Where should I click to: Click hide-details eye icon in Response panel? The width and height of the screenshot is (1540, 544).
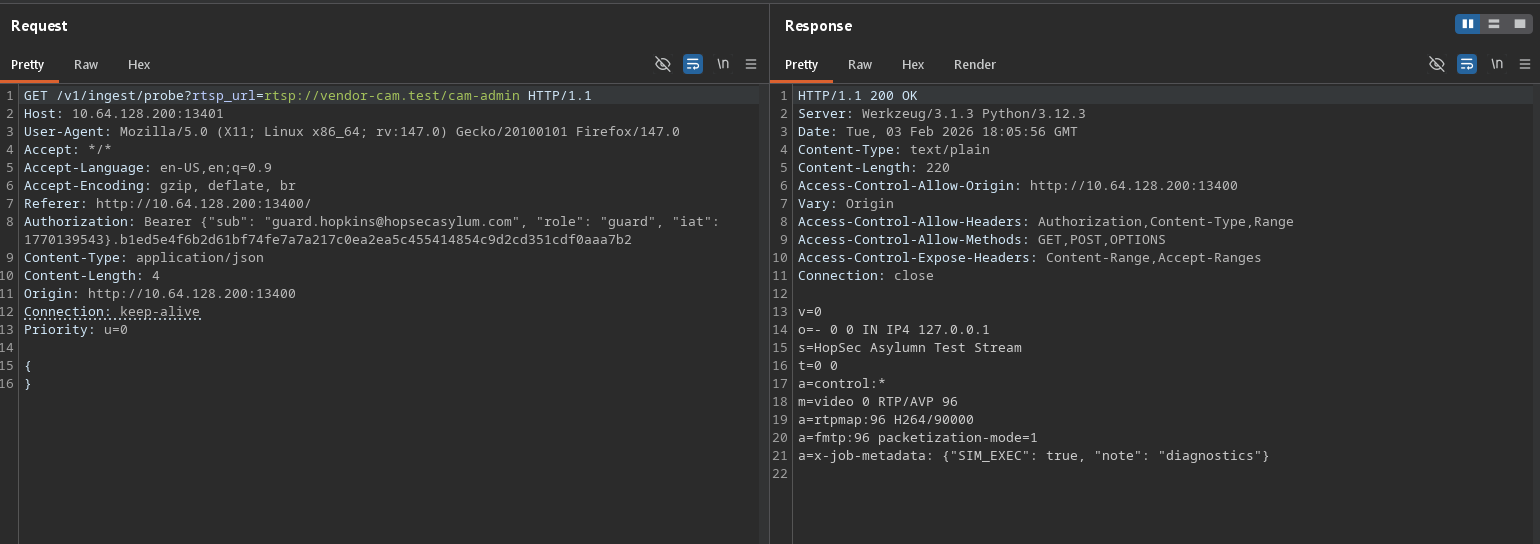(x=1437, y=64)
